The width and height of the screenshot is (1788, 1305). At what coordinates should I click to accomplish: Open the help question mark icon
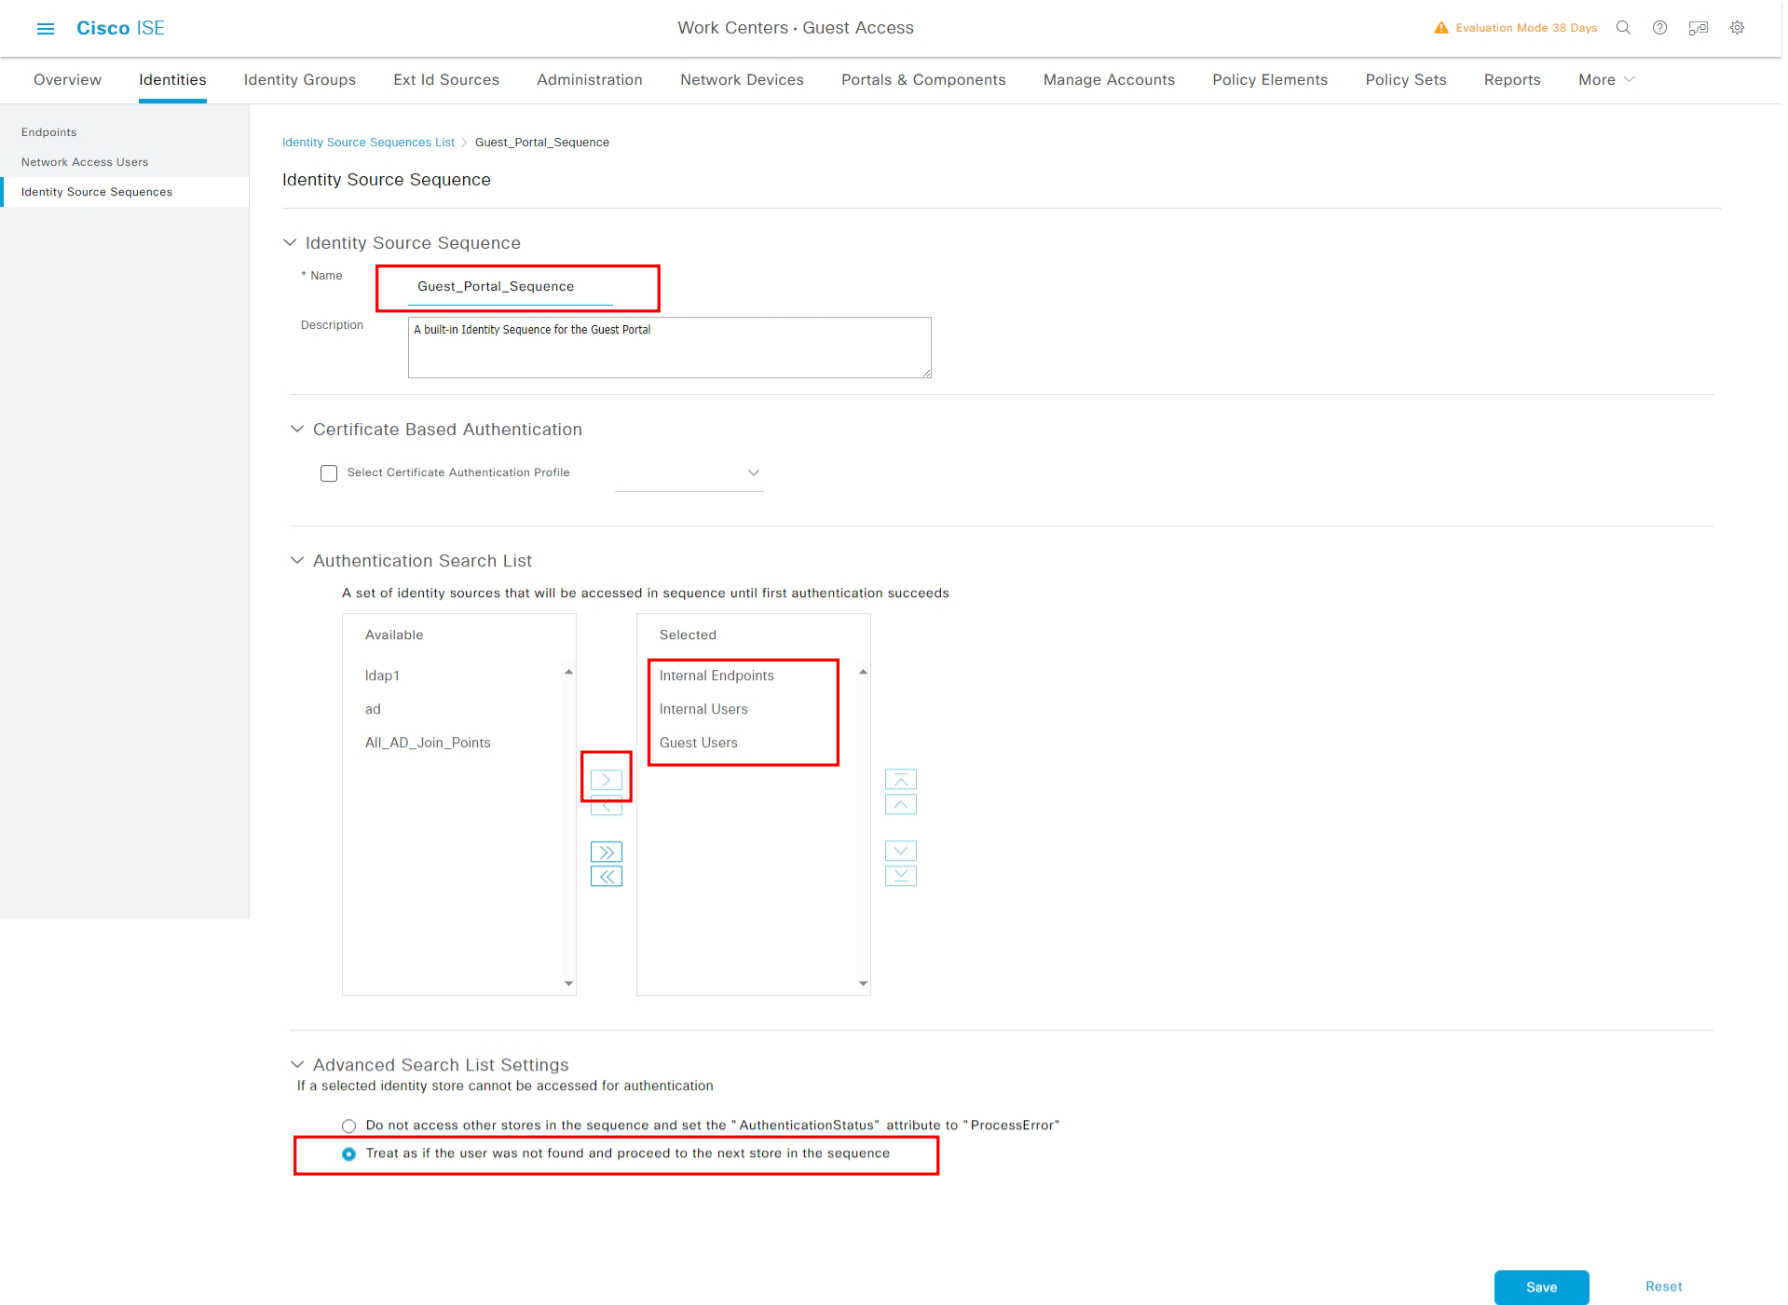click(1660, 28)
